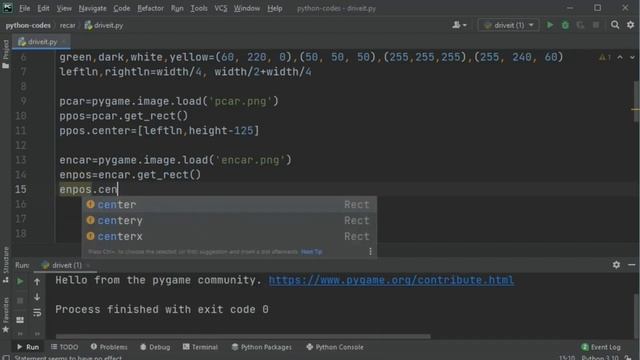This screenshot has width=640, height=360.
Task: Open Run panel options gear
Action: coord(616,265)
